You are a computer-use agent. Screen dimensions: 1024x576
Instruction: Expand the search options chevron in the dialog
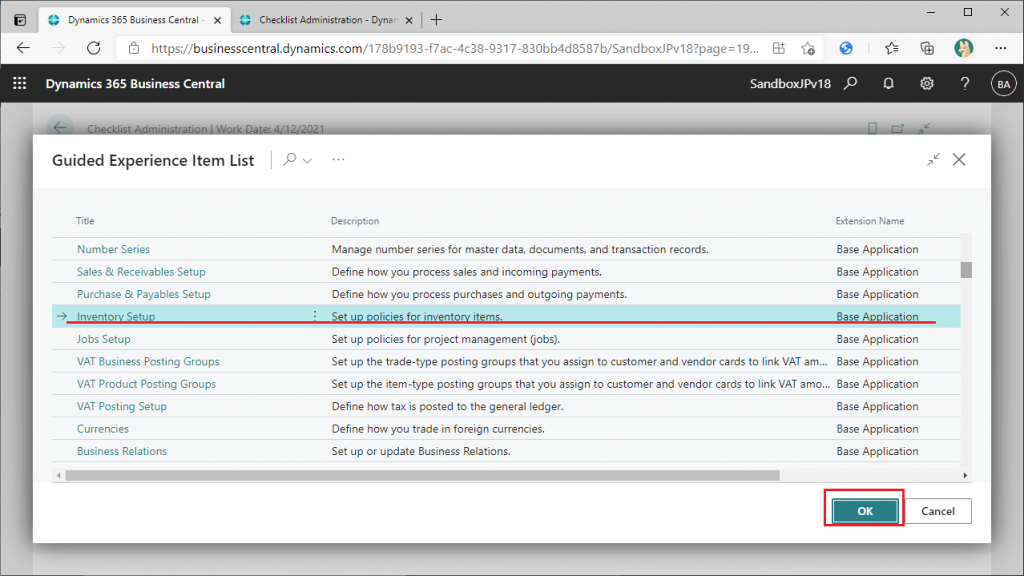(x=307, y=160)
